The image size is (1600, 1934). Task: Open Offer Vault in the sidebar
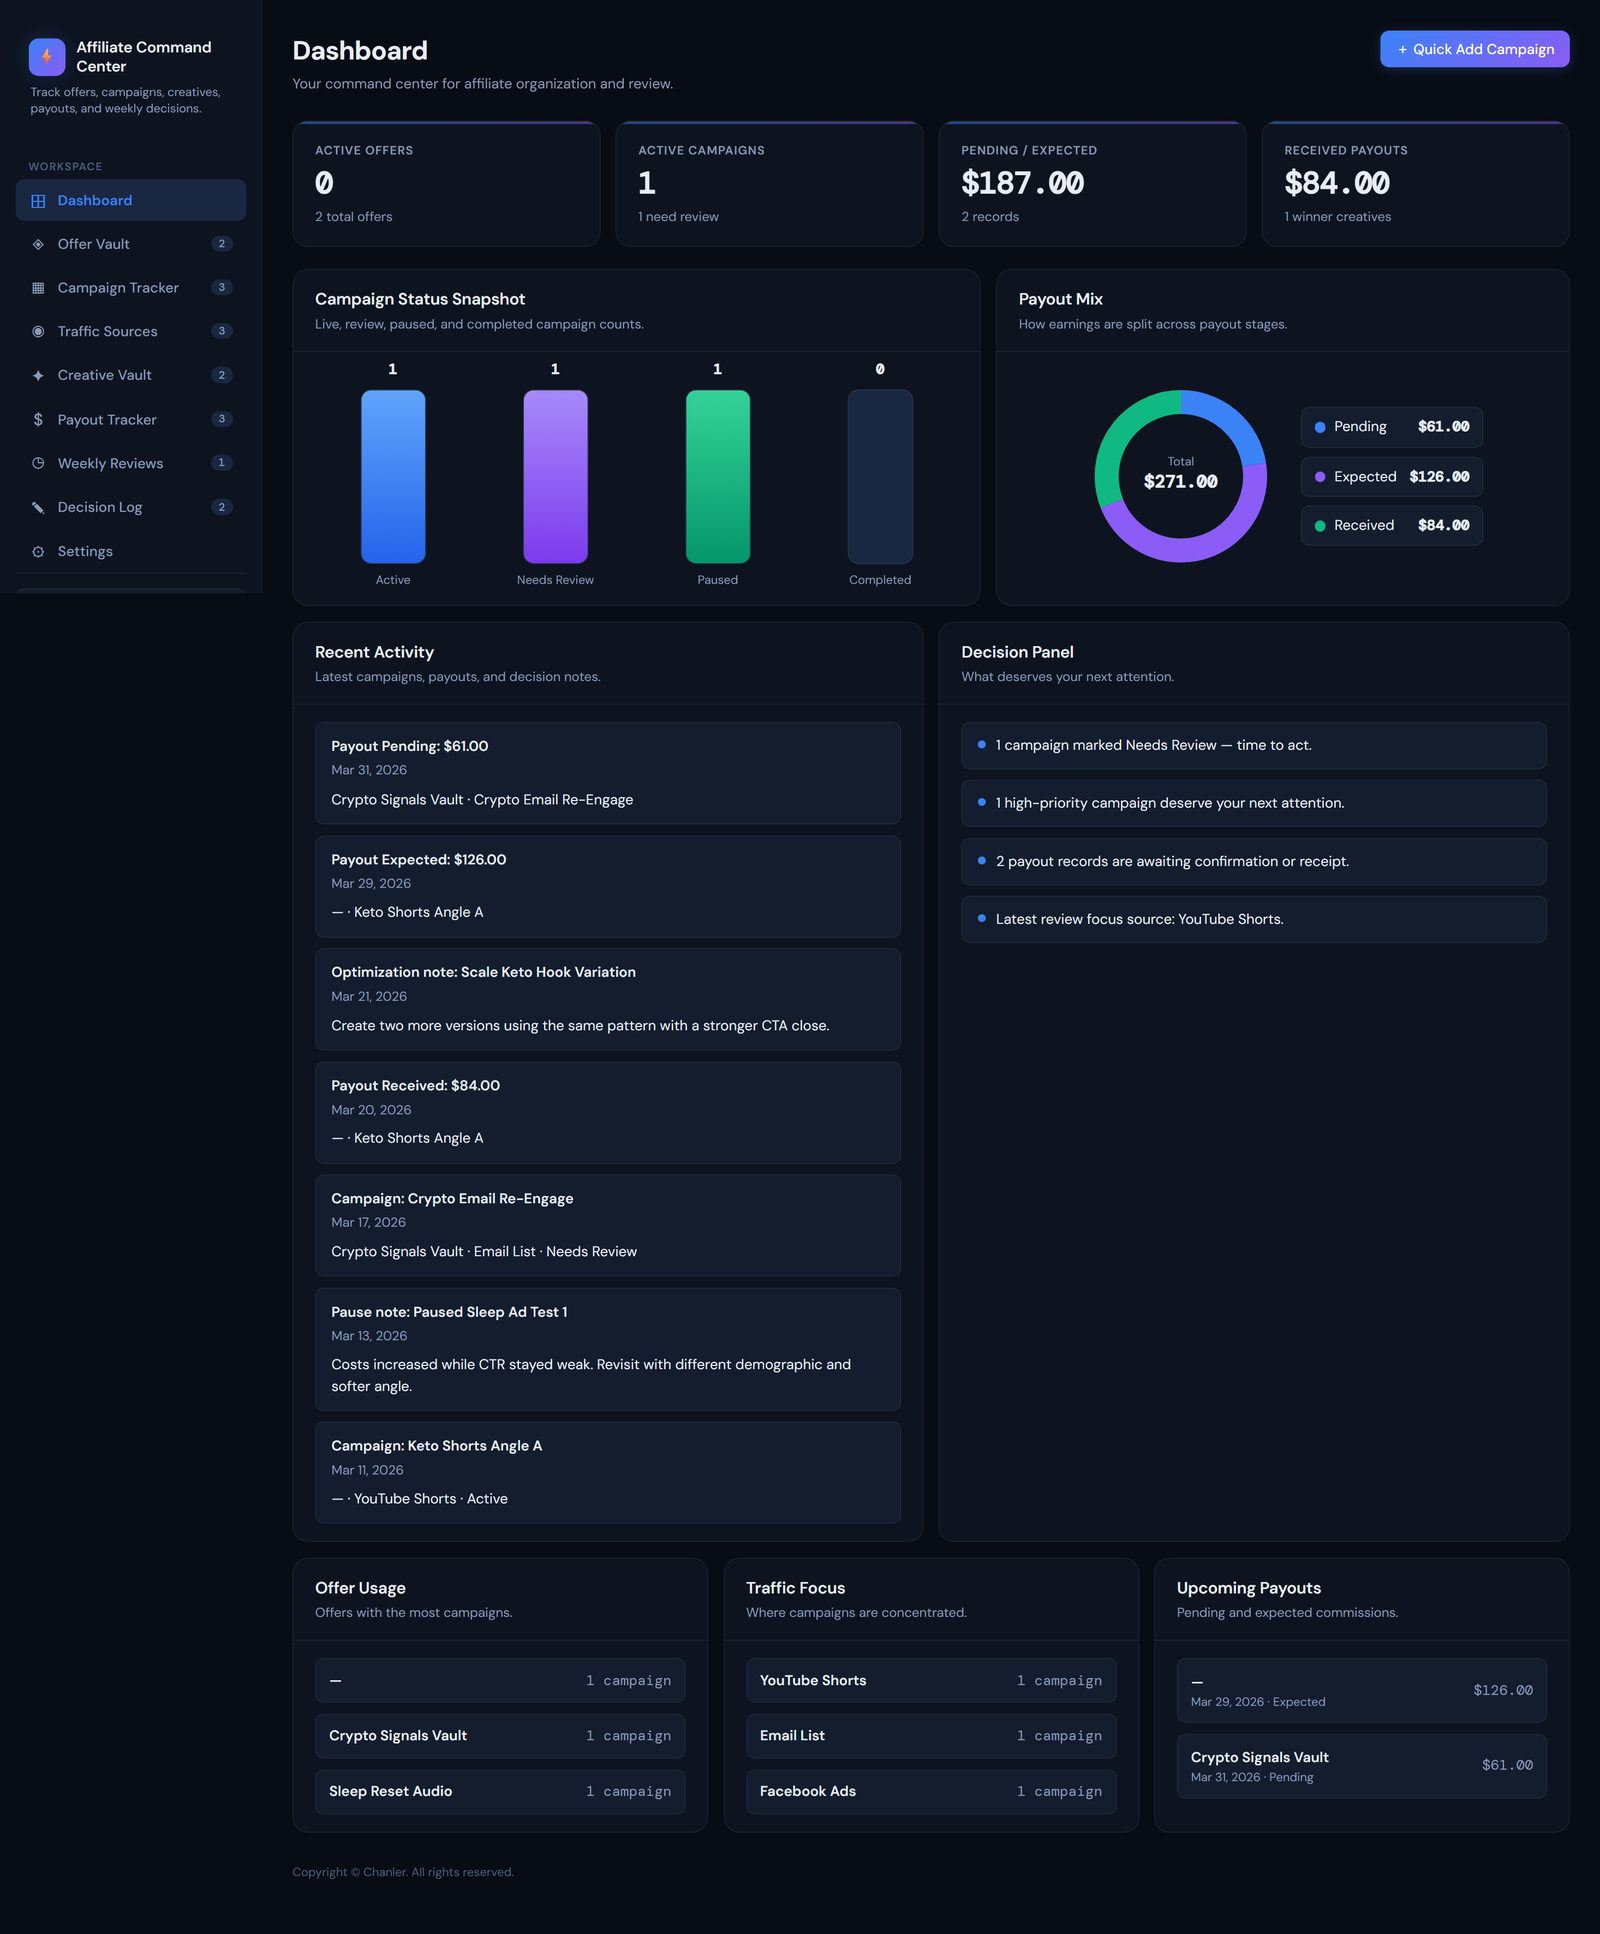131,244
